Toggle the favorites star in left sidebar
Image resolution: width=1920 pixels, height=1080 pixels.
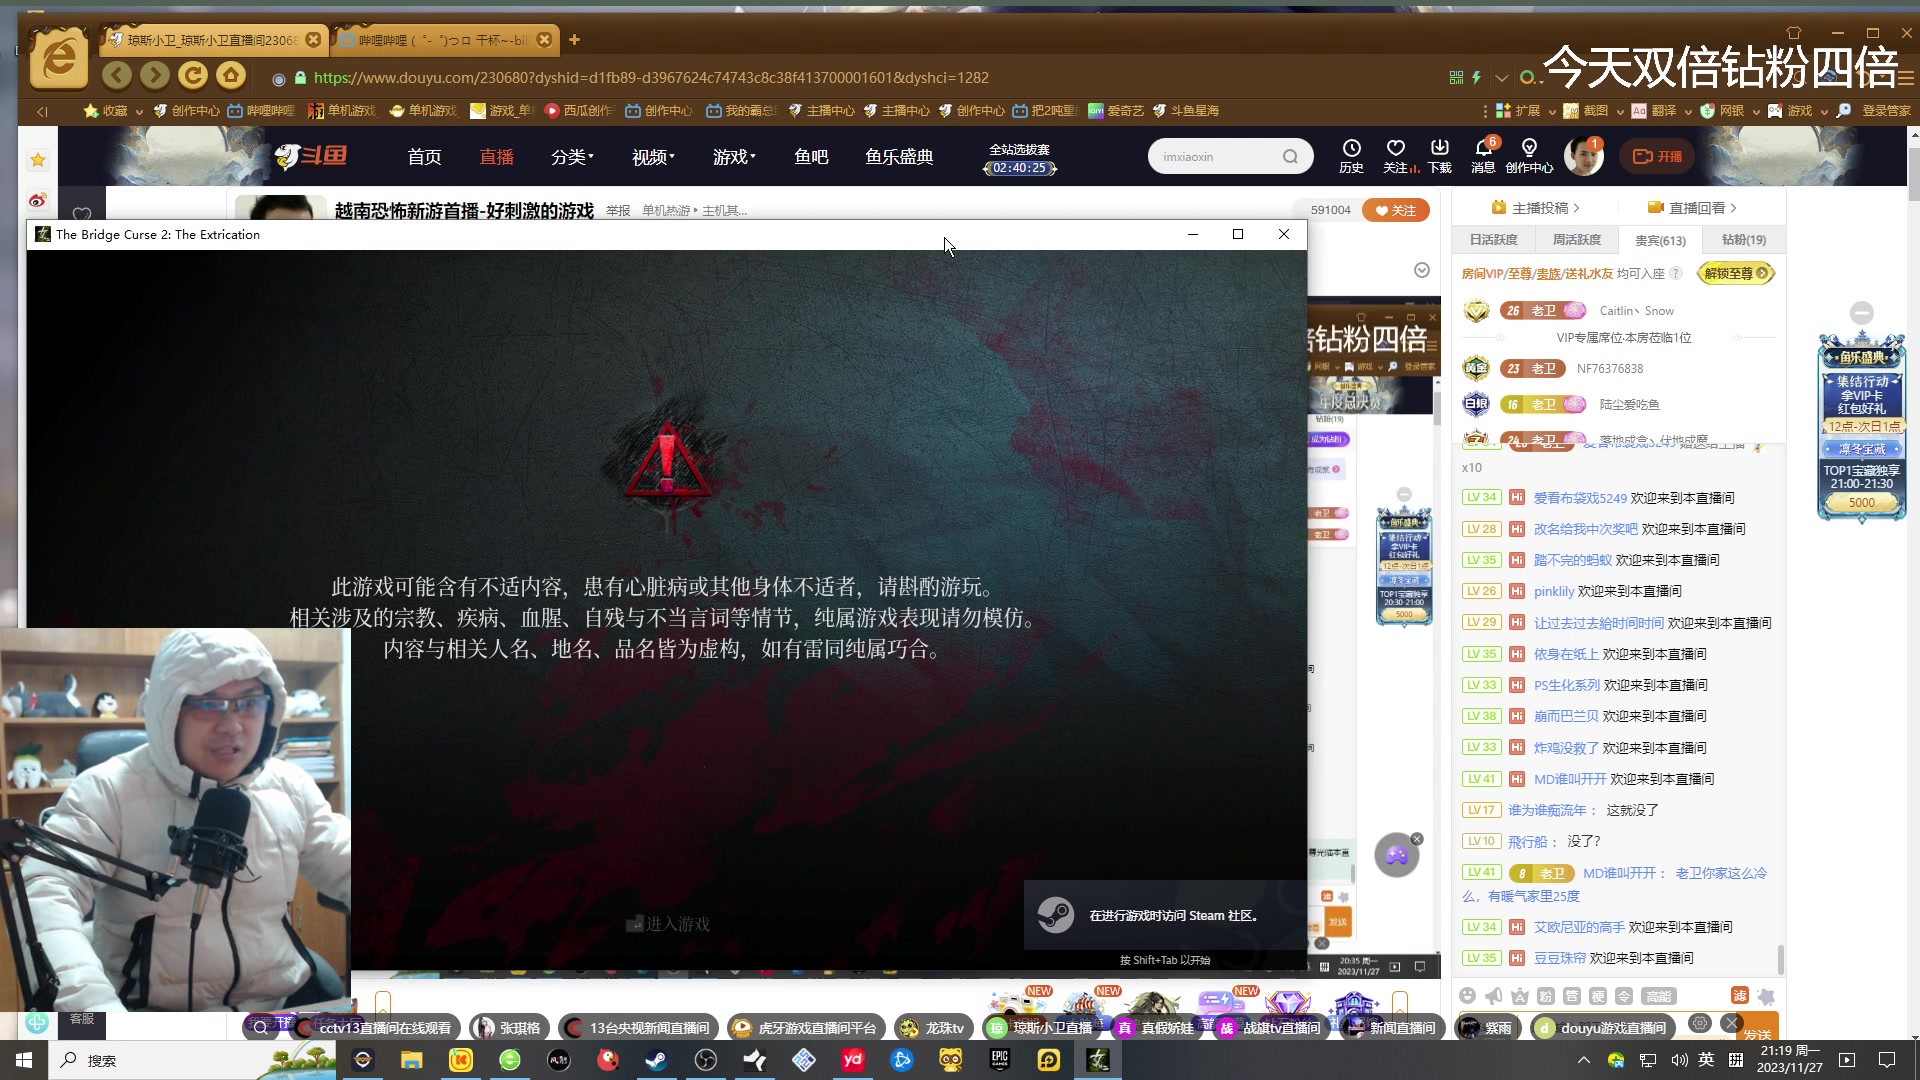click(38, 160)
